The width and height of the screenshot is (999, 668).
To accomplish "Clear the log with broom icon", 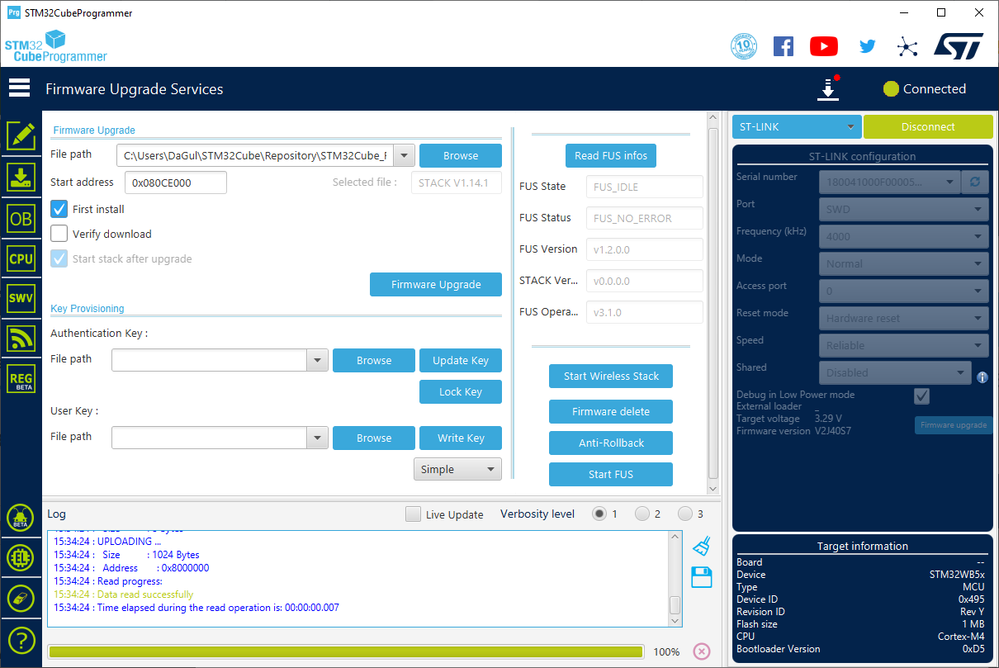I will tap(701, 546).
